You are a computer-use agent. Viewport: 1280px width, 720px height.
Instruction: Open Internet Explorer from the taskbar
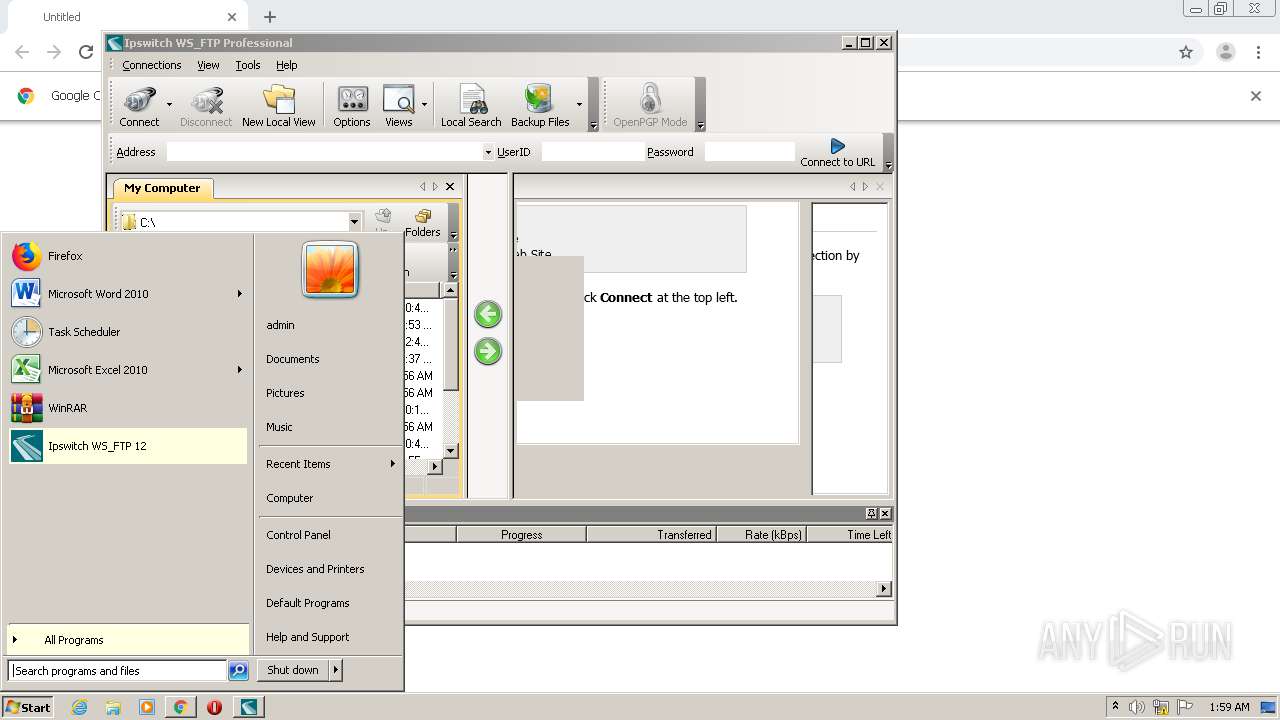(x=80, y=707)
